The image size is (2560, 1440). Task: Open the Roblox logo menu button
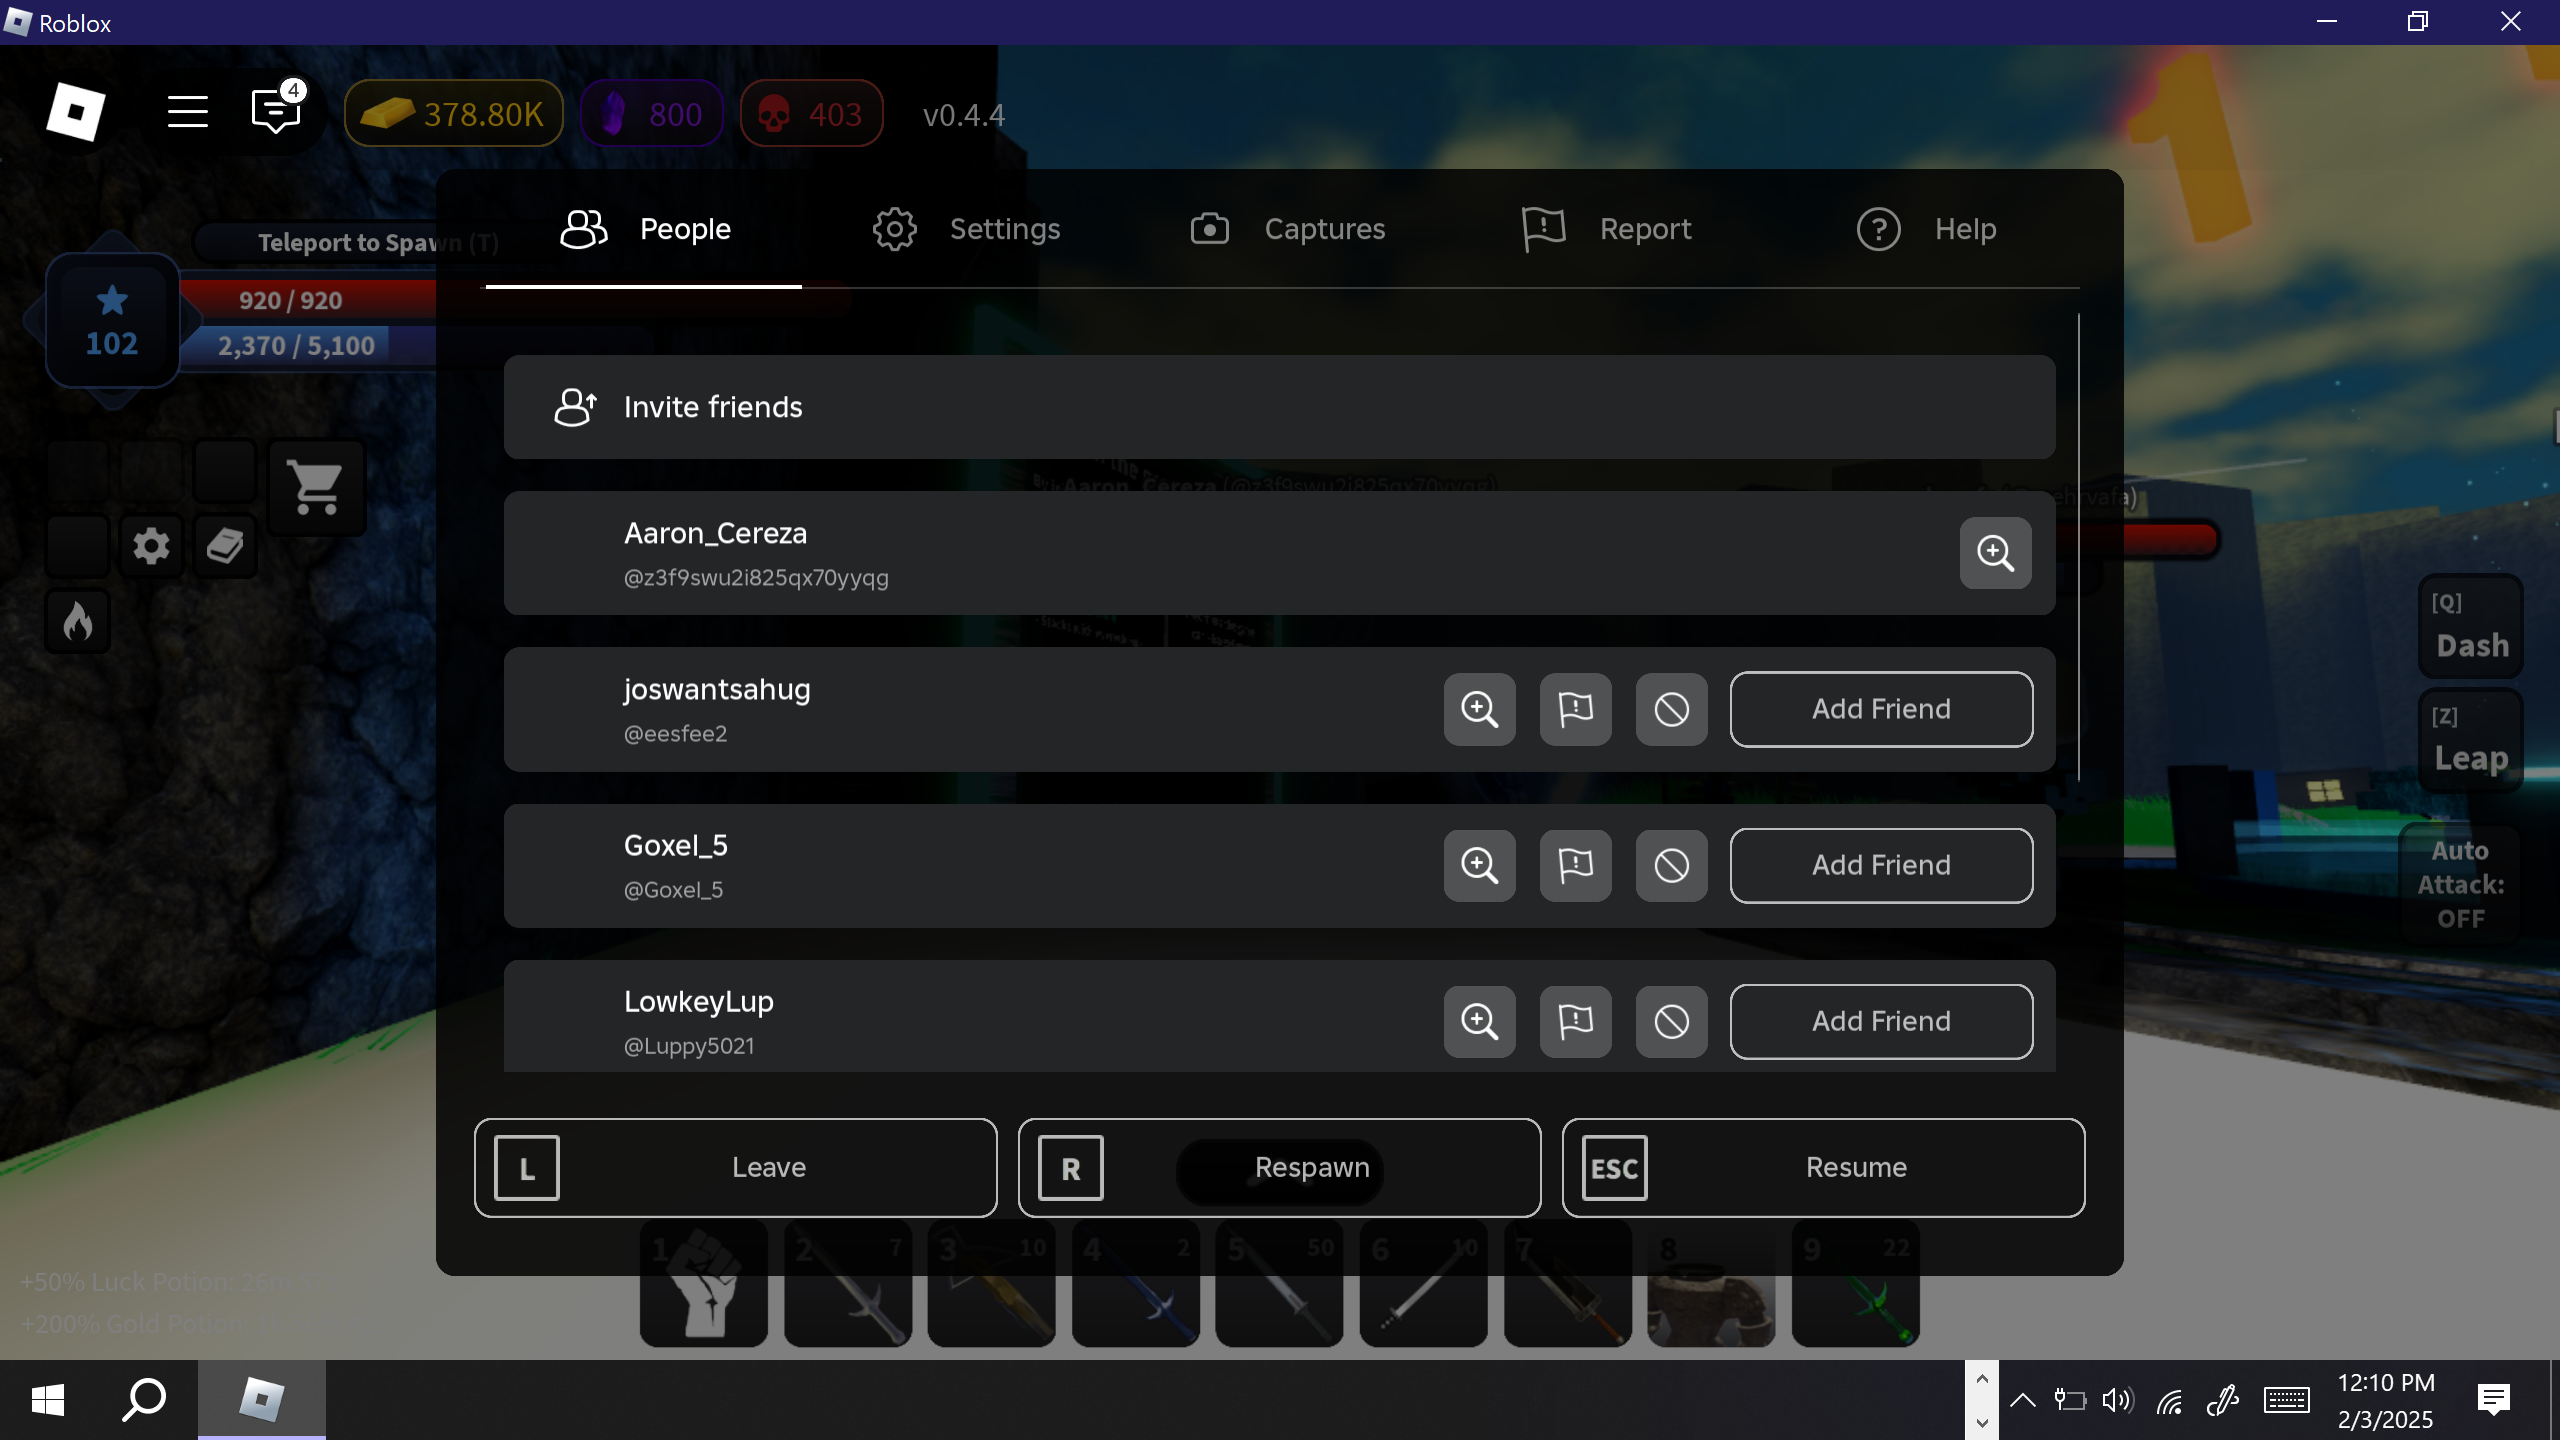(x=75, y=112)
